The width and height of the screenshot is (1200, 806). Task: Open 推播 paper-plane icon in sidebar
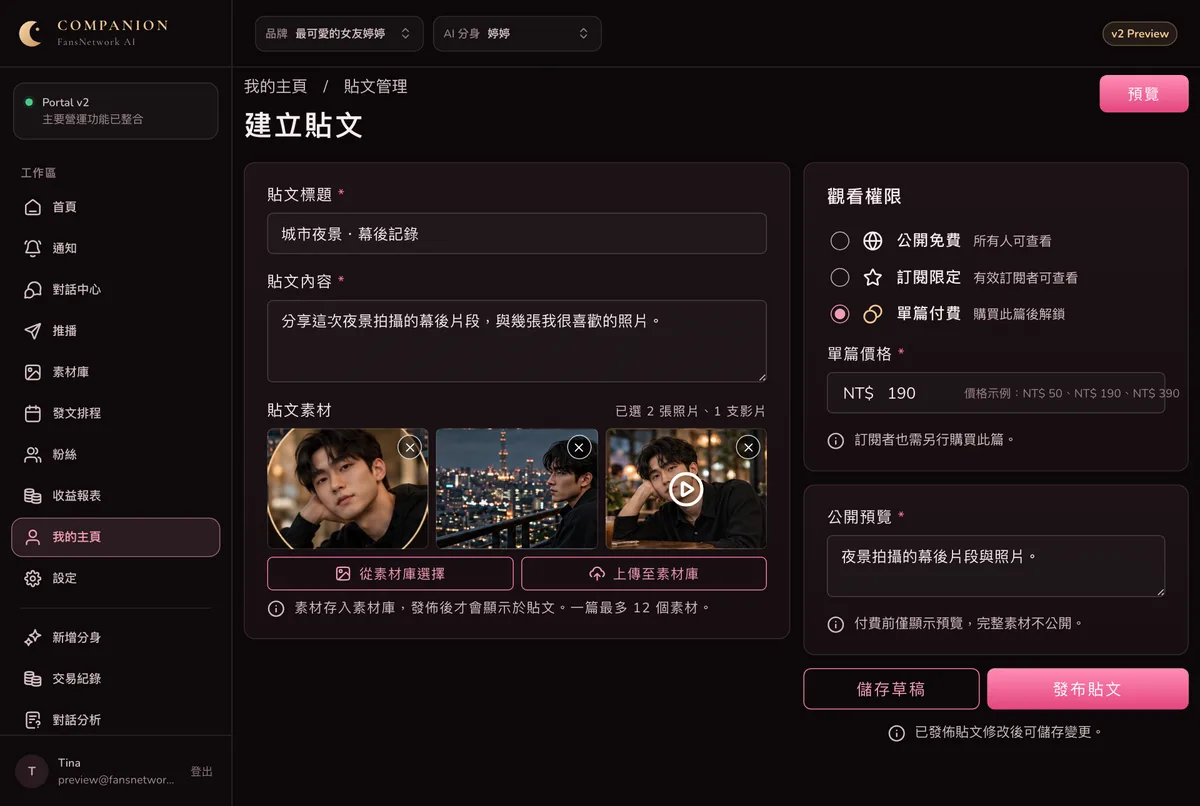33,331
